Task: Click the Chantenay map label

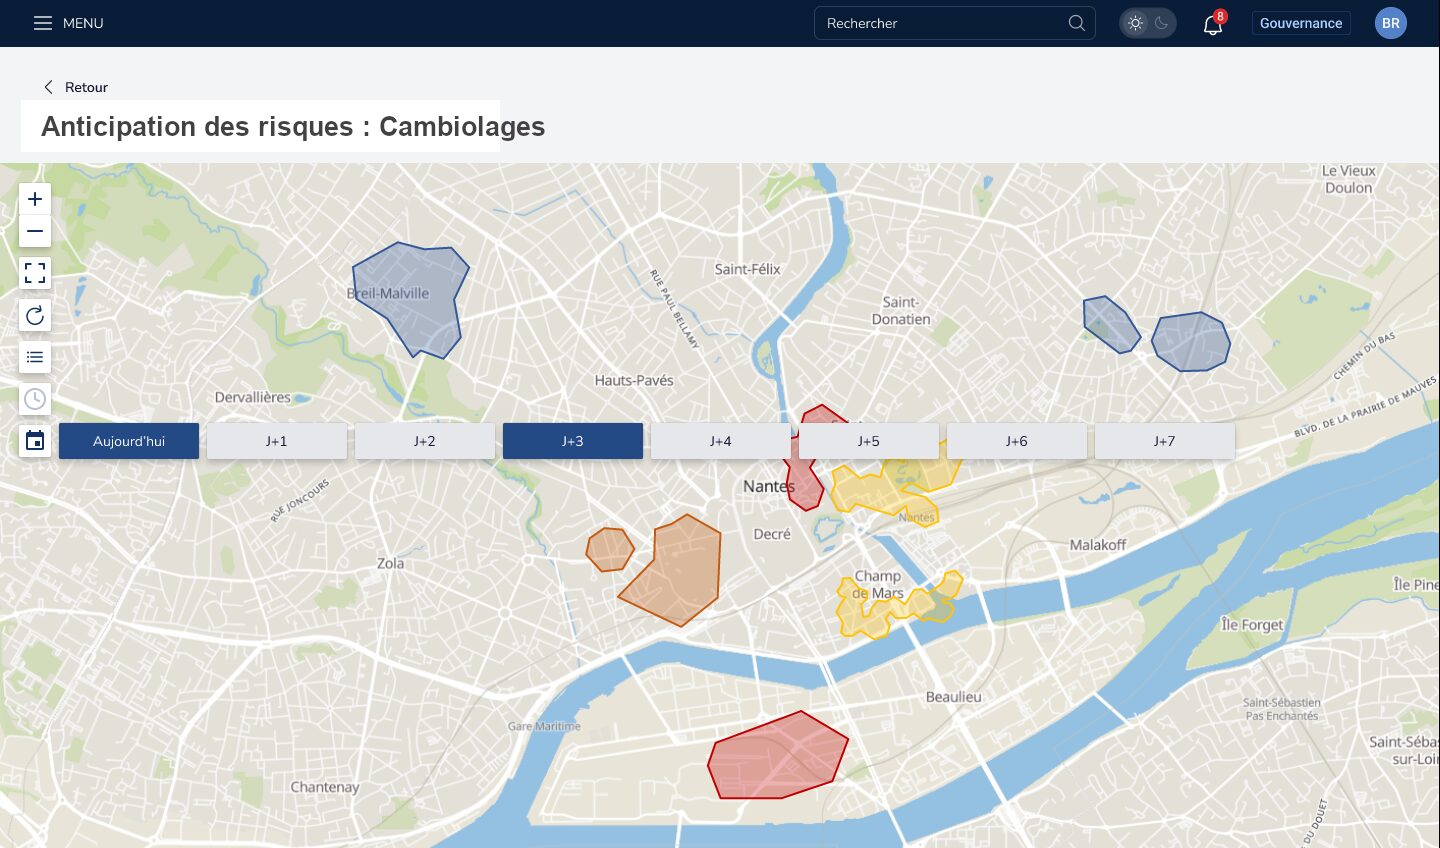Action: (325, 787)
